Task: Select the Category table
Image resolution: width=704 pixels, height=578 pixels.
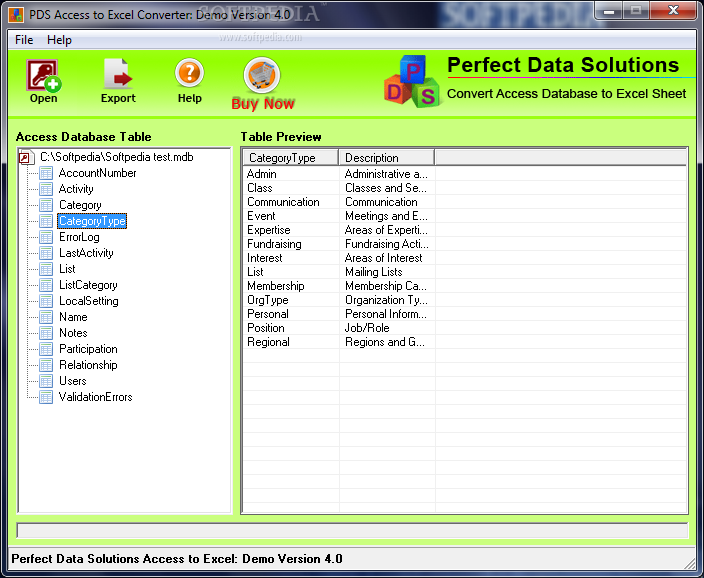Action: (80, 205)
